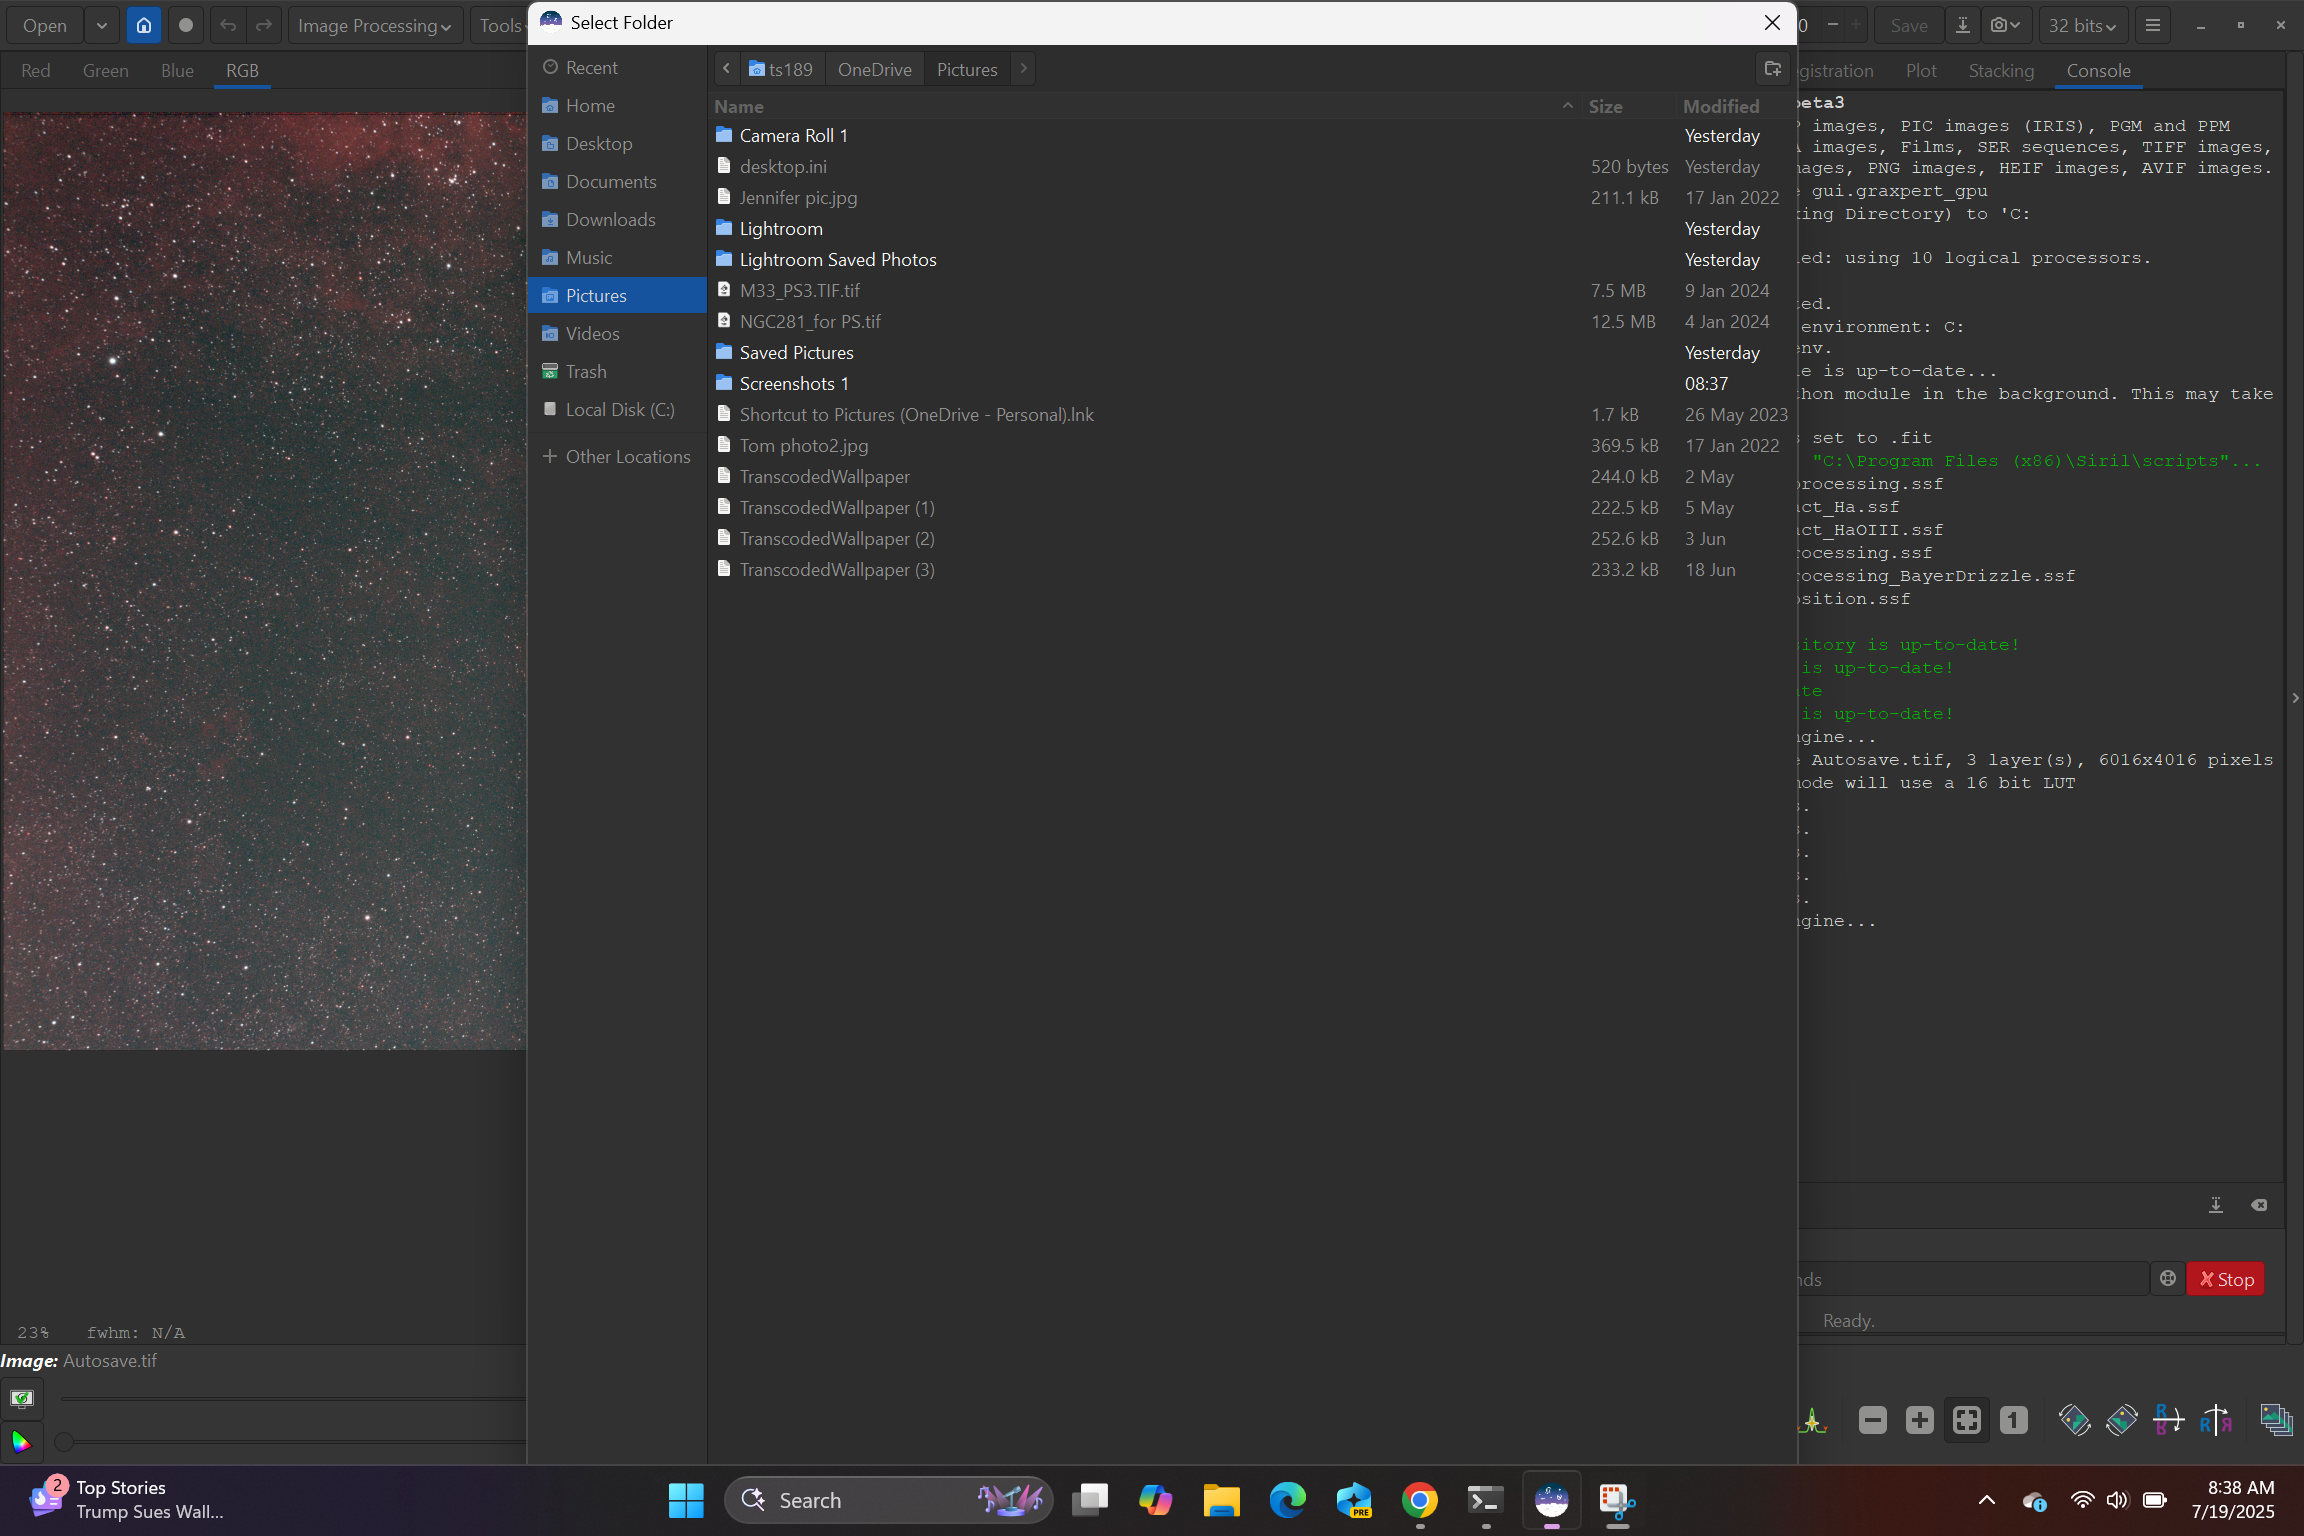Viewport: 2304px width, 1536px height.
Task: Click the upper display cutoff slider track
Action: tap(292, 1398)
